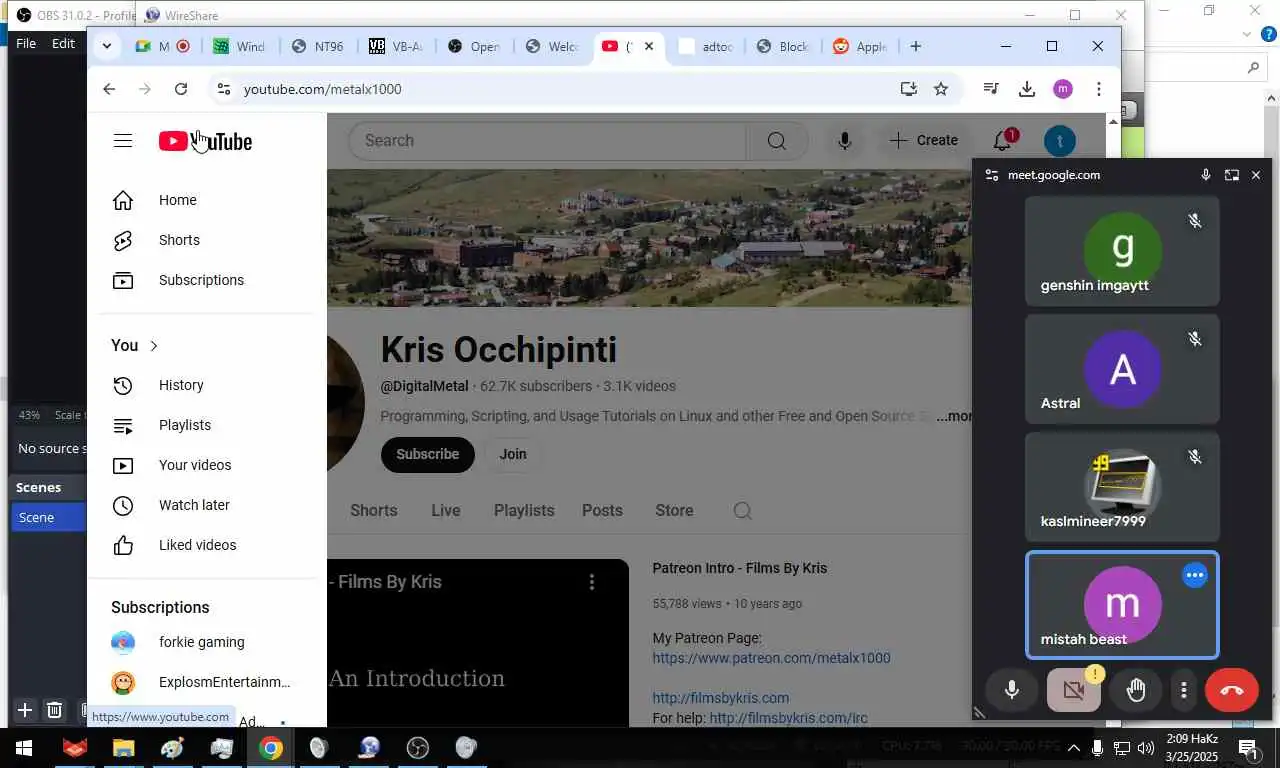Click install app icon in address bar
This screenshot has height=768, width=1280.
908,89
